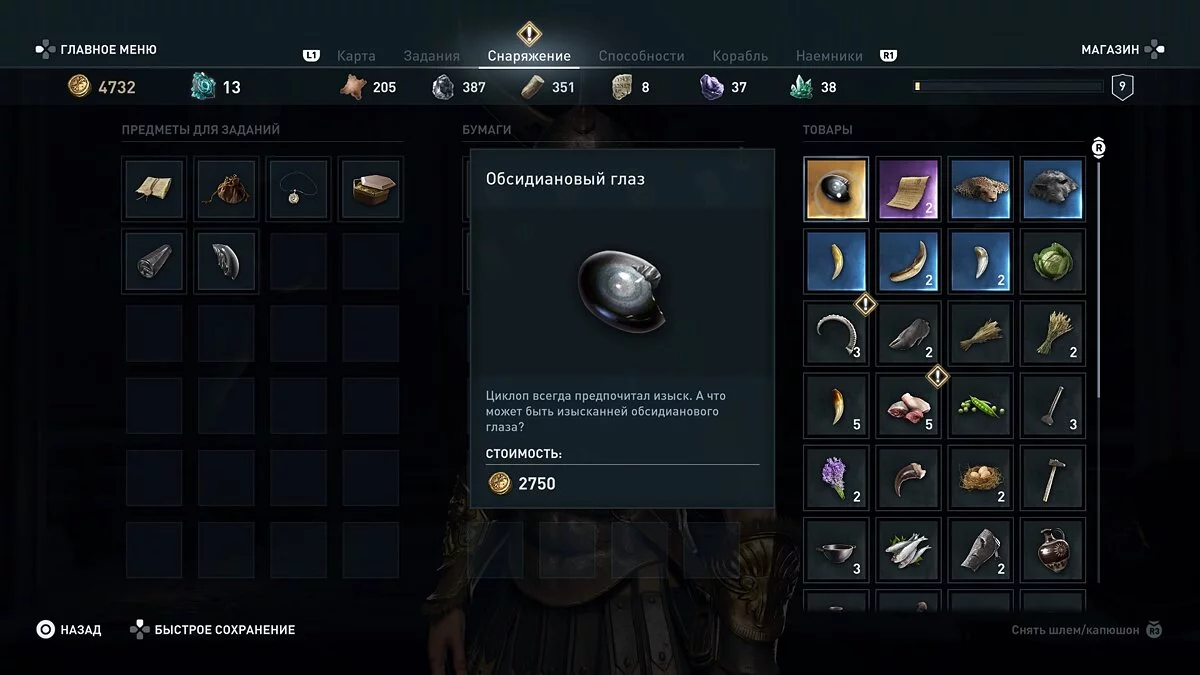Select the necklace pendant quest item

click(x=298, y=189)
